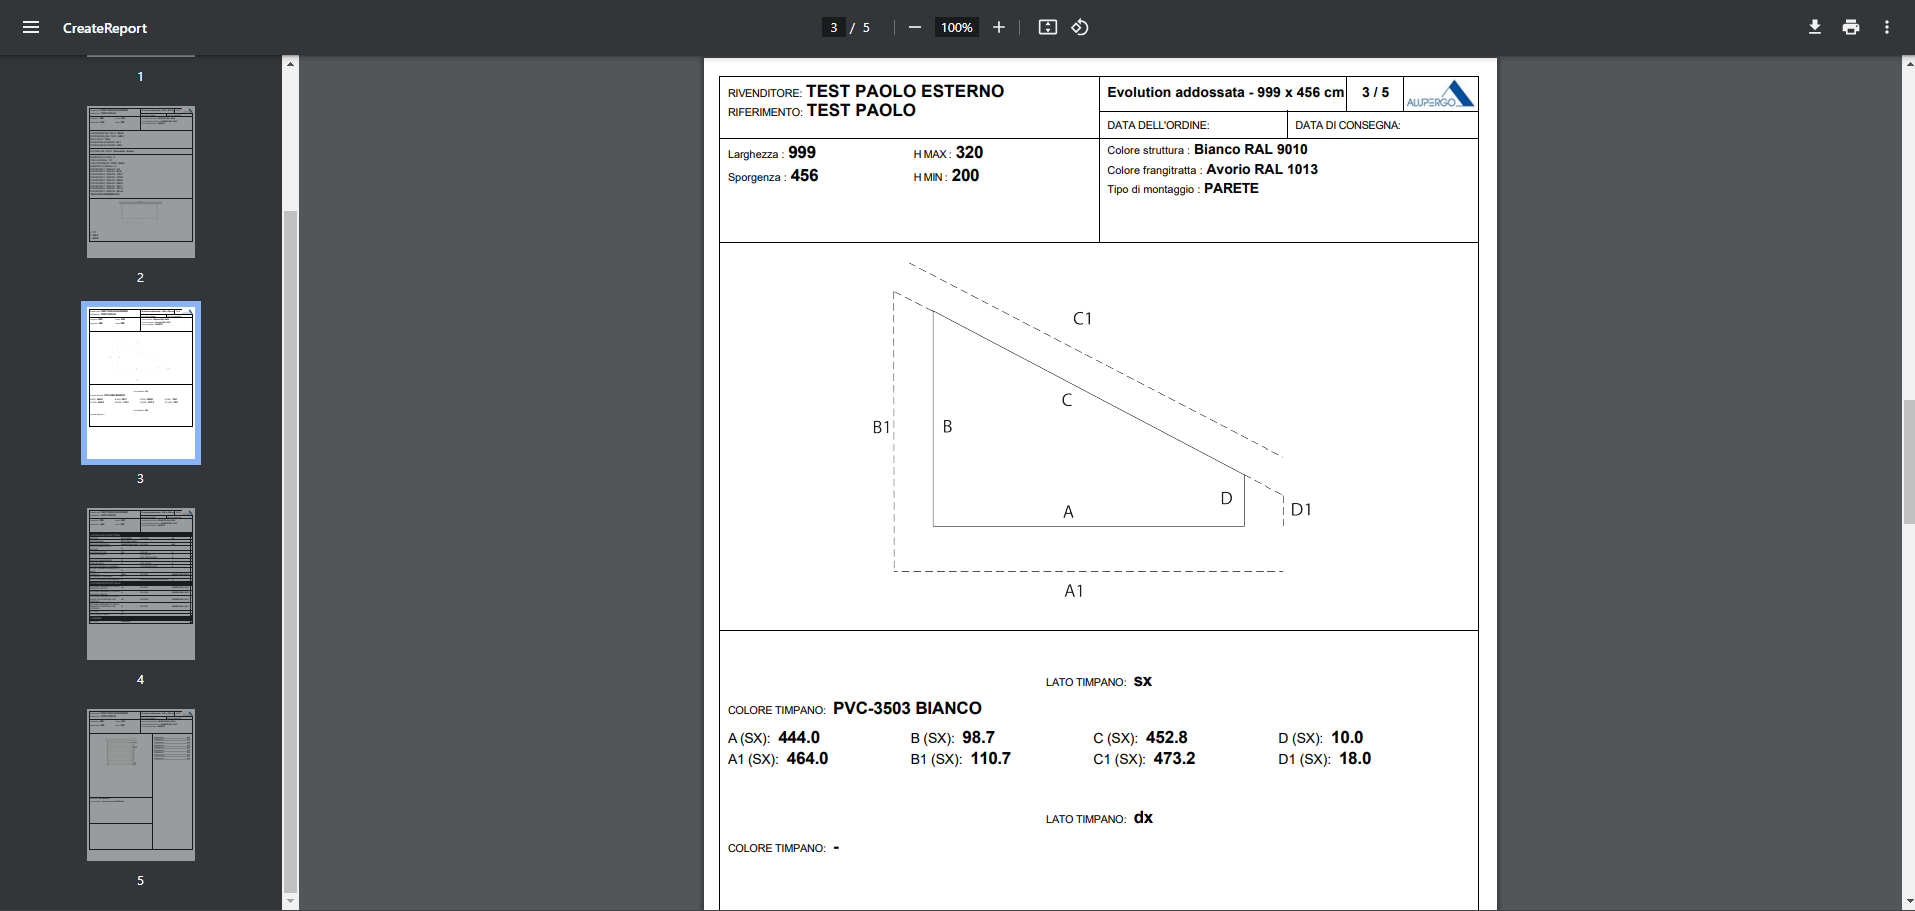Click the DATA DI CONSEGNA field label
Image resolution: width=1915 pixels, height=911 pixels.
tap(1347, 125)
